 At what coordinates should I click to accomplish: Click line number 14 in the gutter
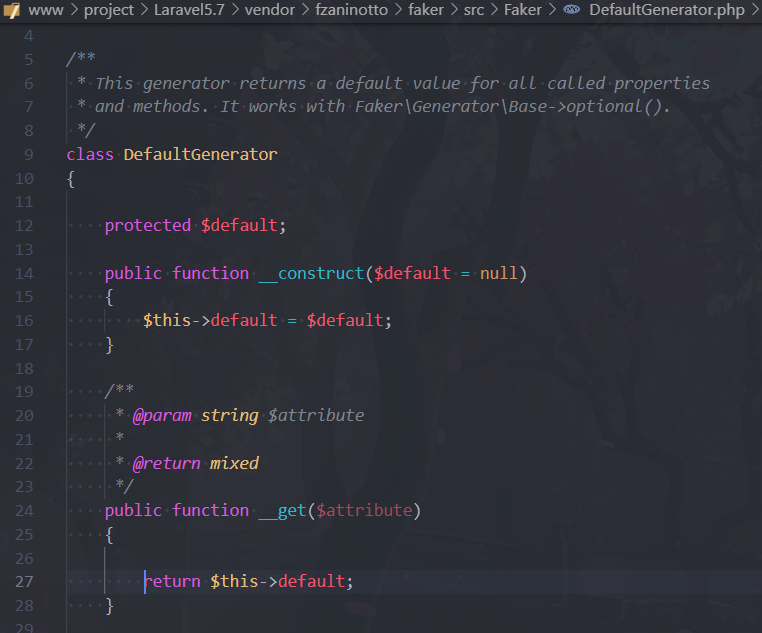point(24,274)
